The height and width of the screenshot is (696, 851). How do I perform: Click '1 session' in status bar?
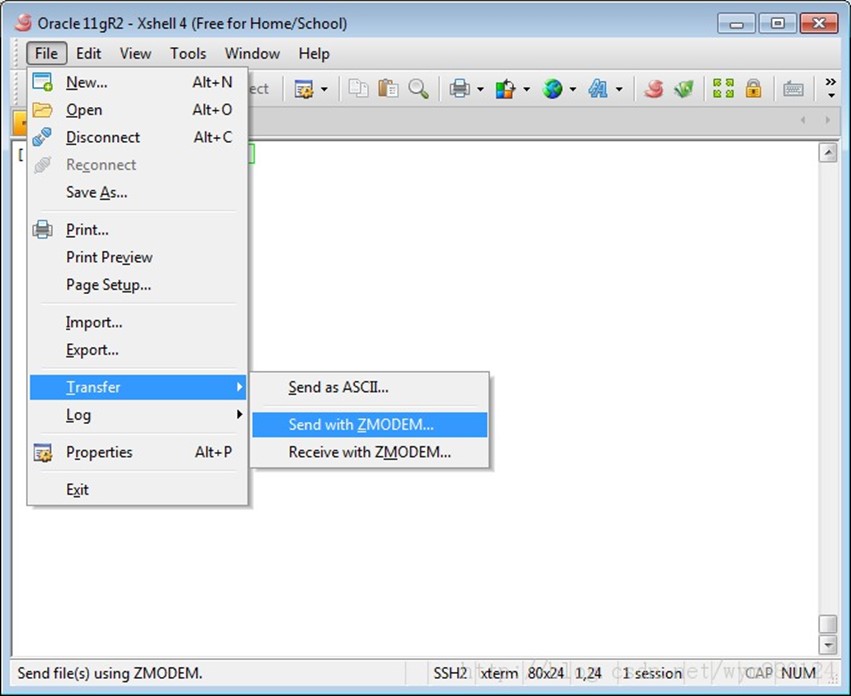tap(652, 673)
